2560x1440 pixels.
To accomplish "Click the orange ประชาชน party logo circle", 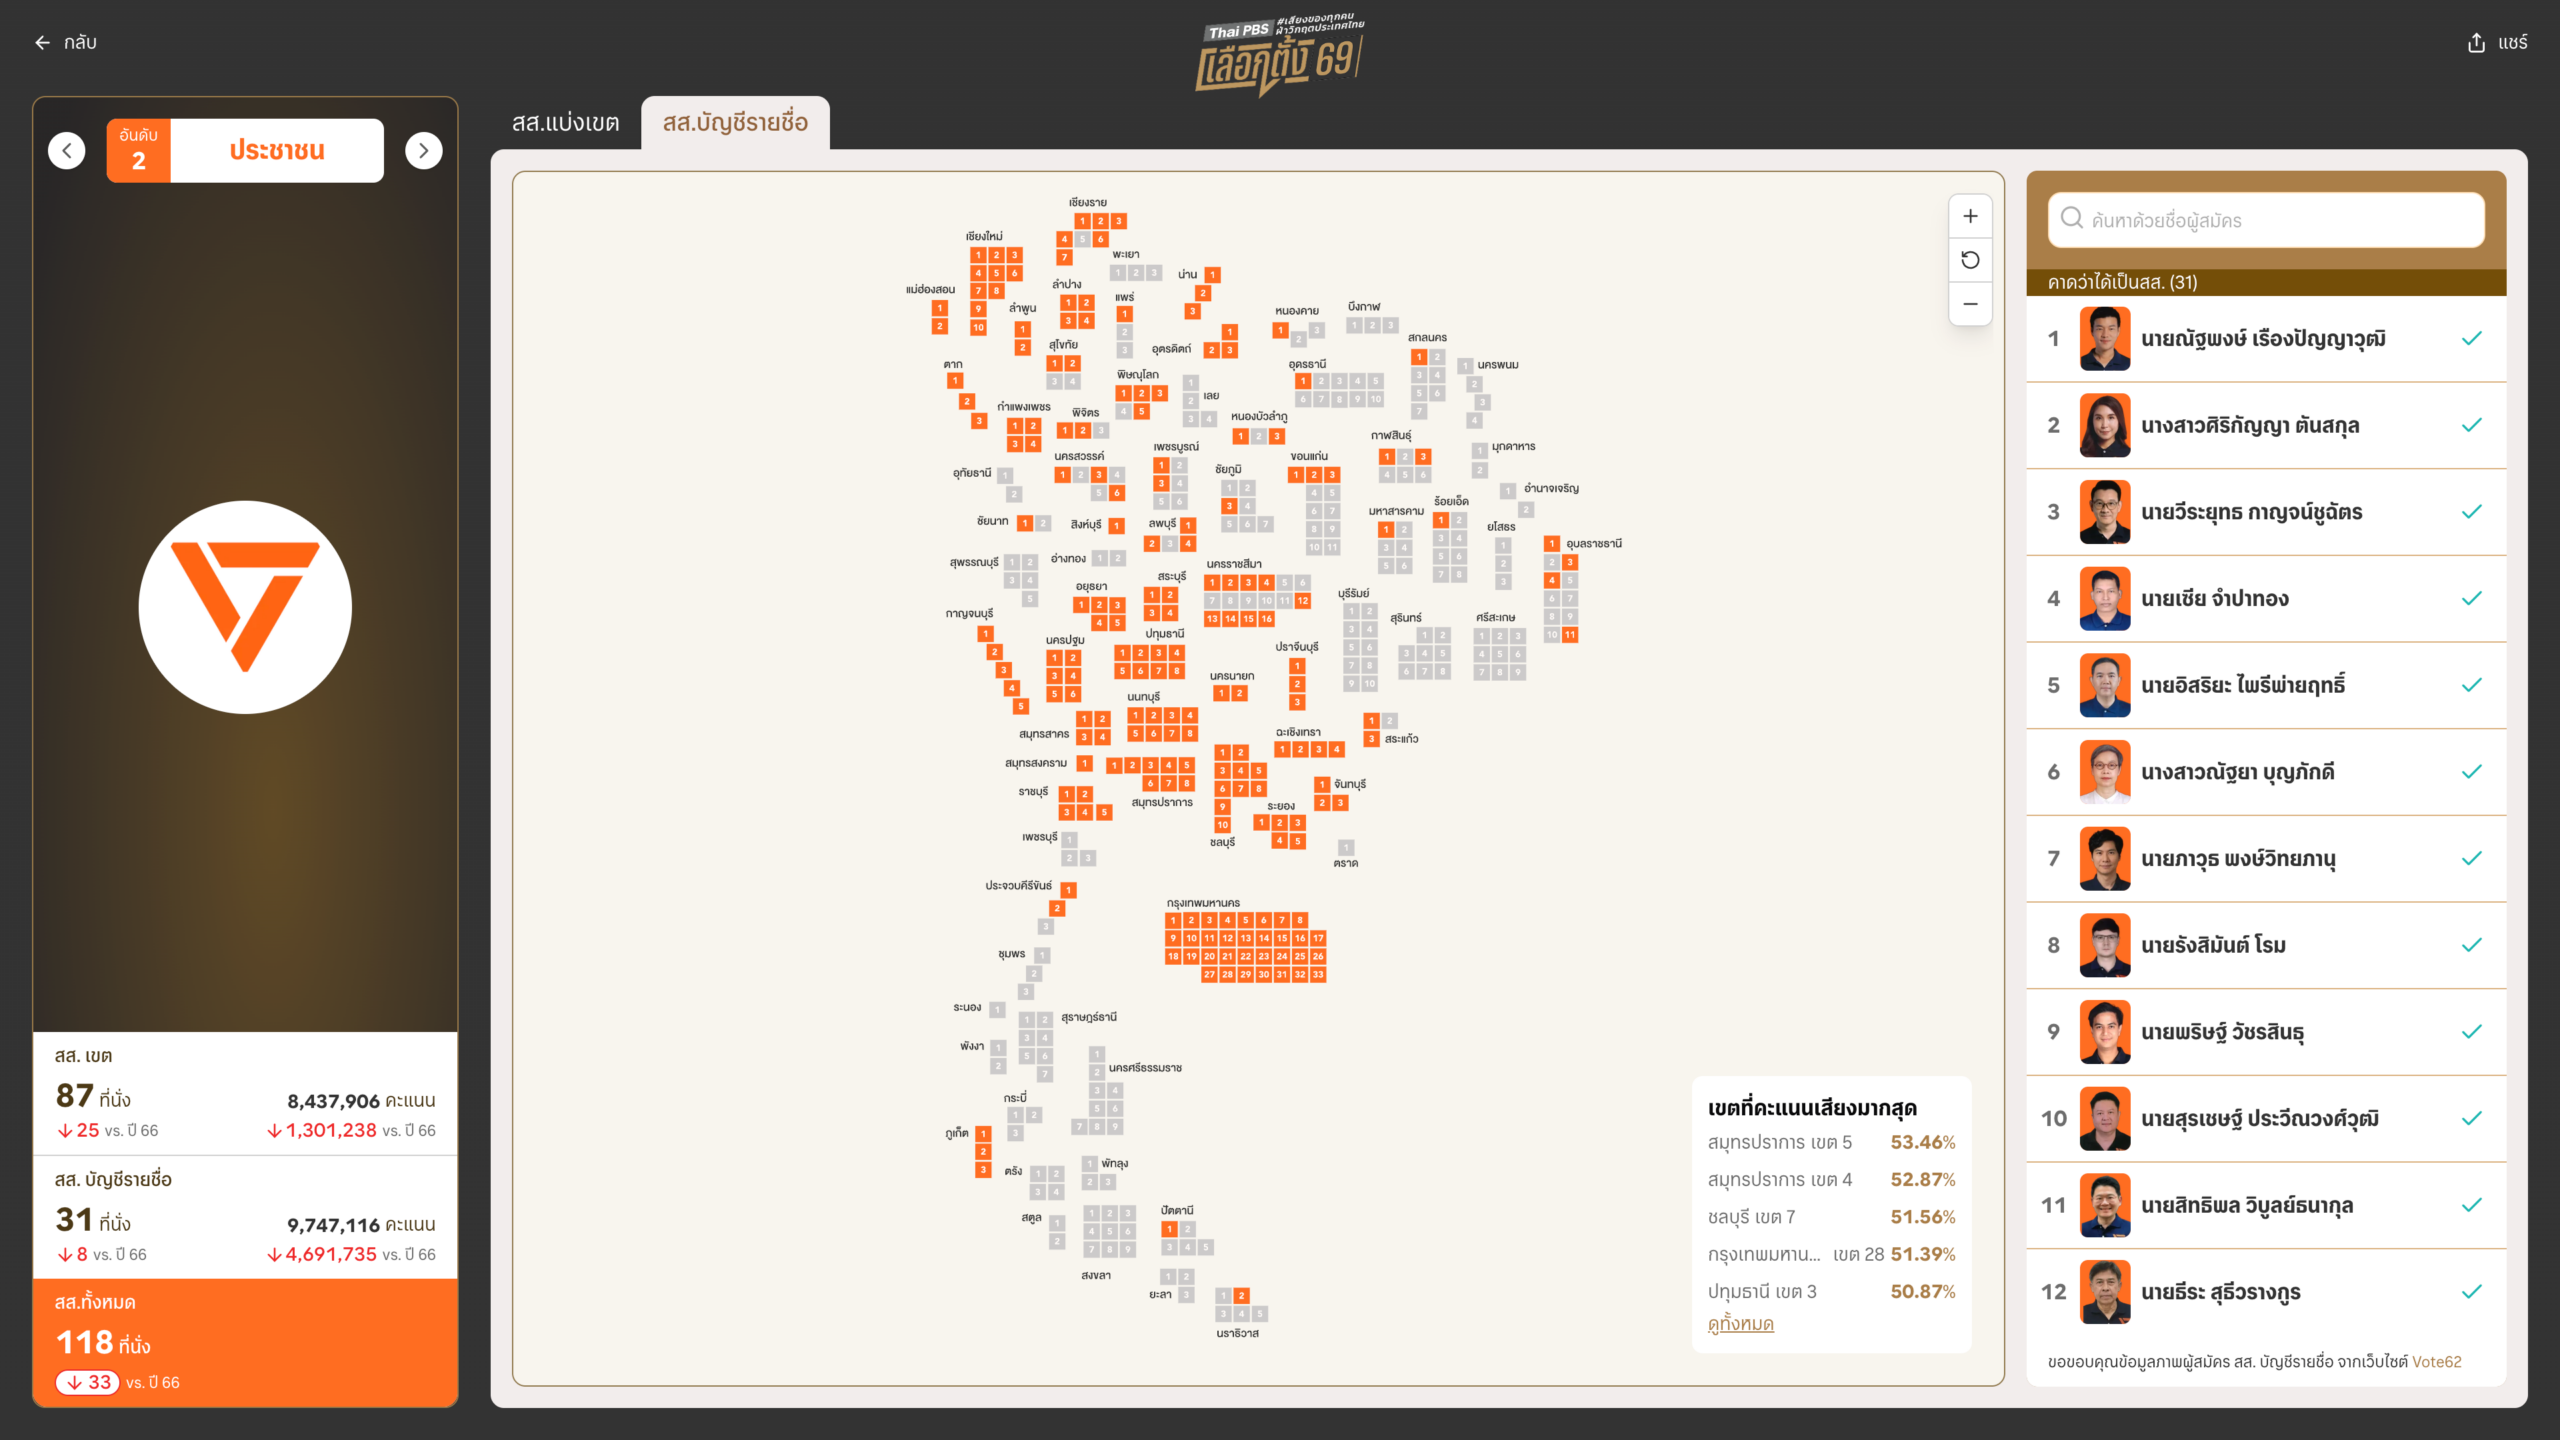I will tap(245, 607).
